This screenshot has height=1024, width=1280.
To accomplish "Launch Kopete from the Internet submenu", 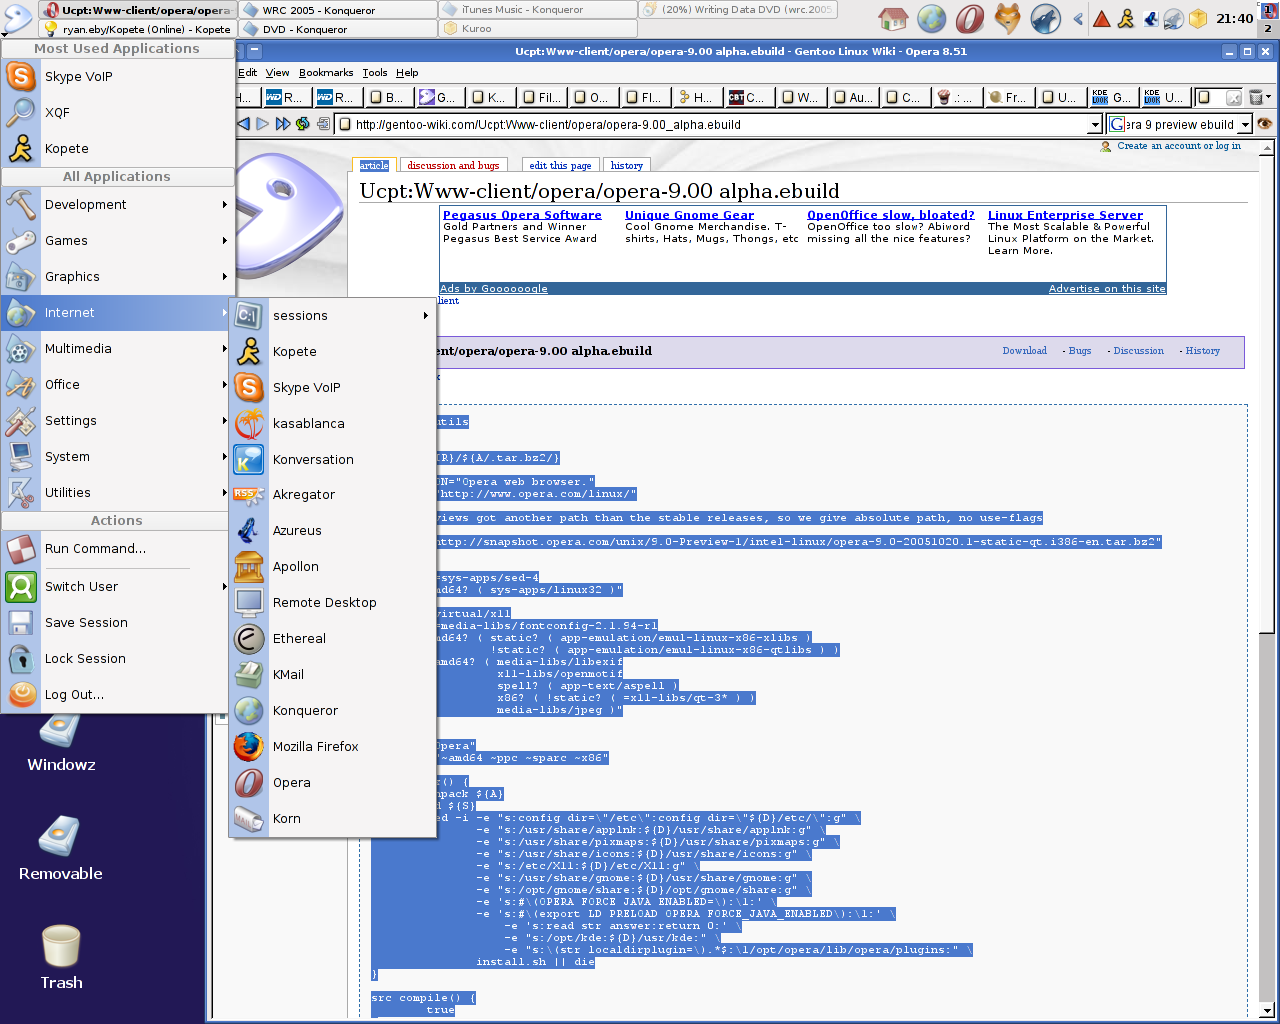I will tap(333, 351).
